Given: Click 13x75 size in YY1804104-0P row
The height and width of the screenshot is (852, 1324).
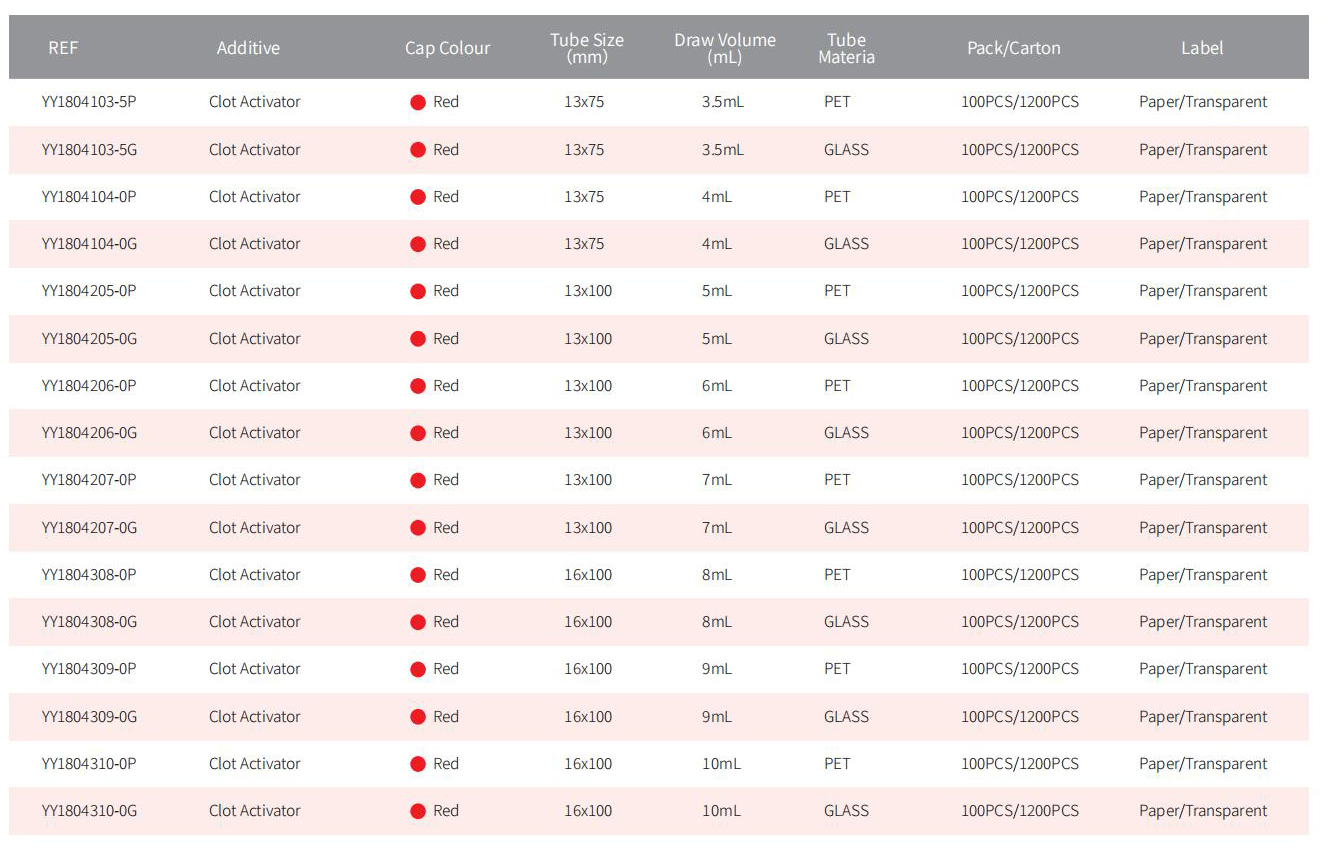Looking at the screenshot, I should coord(584,197).
